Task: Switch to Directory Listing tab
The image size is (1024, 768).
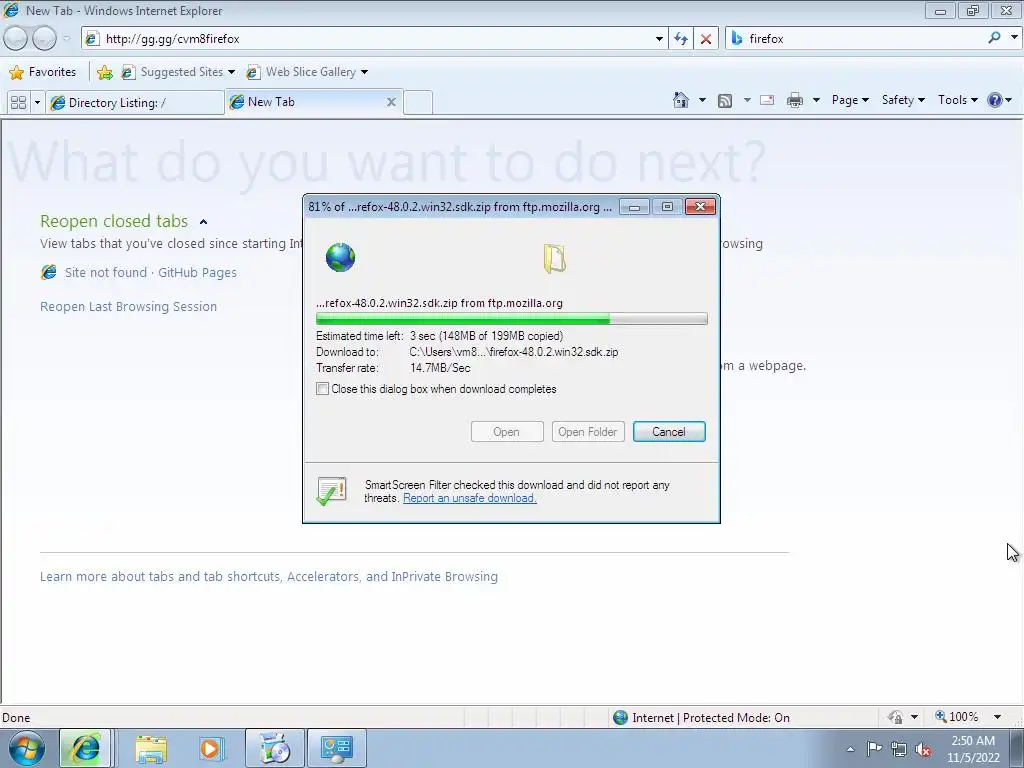Action: point(135,103)
